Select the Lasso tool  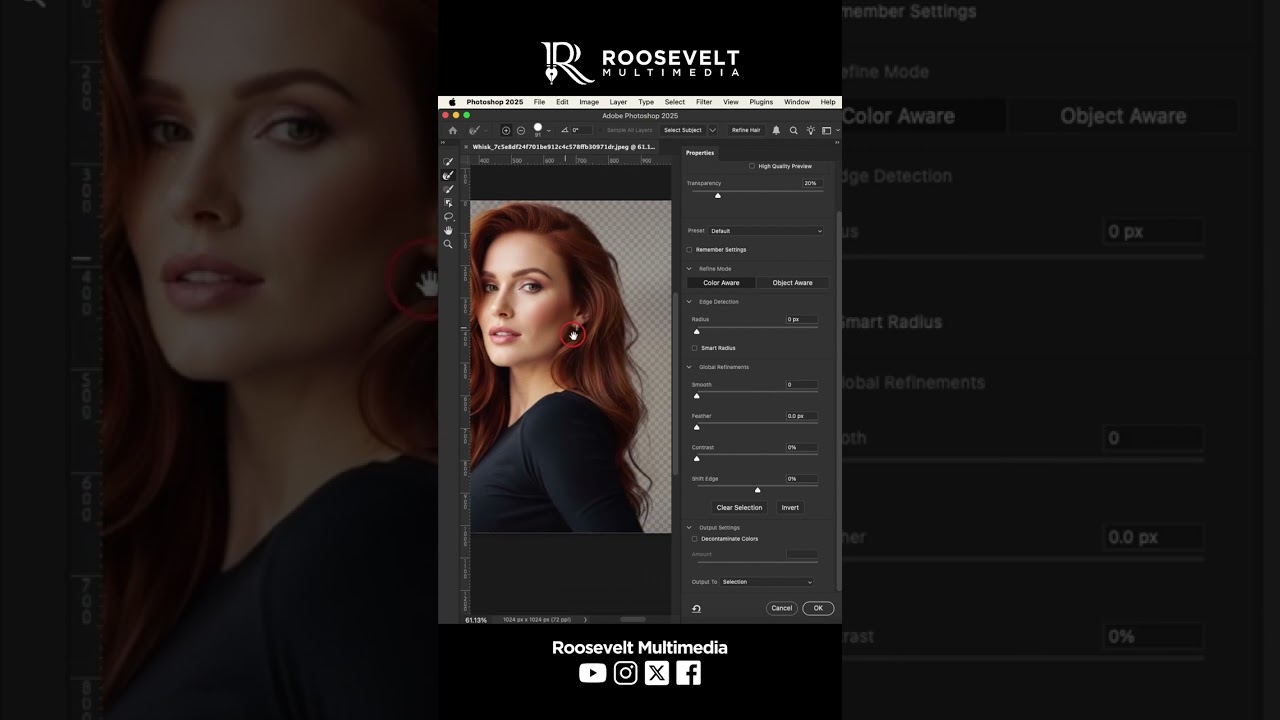tap(448, 216)
